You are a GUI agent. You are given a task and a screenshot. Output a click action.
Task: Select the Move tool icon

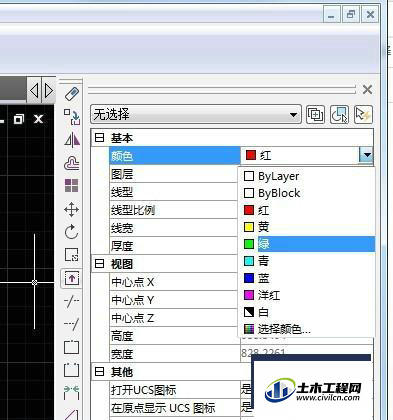(x=72, y=209)
